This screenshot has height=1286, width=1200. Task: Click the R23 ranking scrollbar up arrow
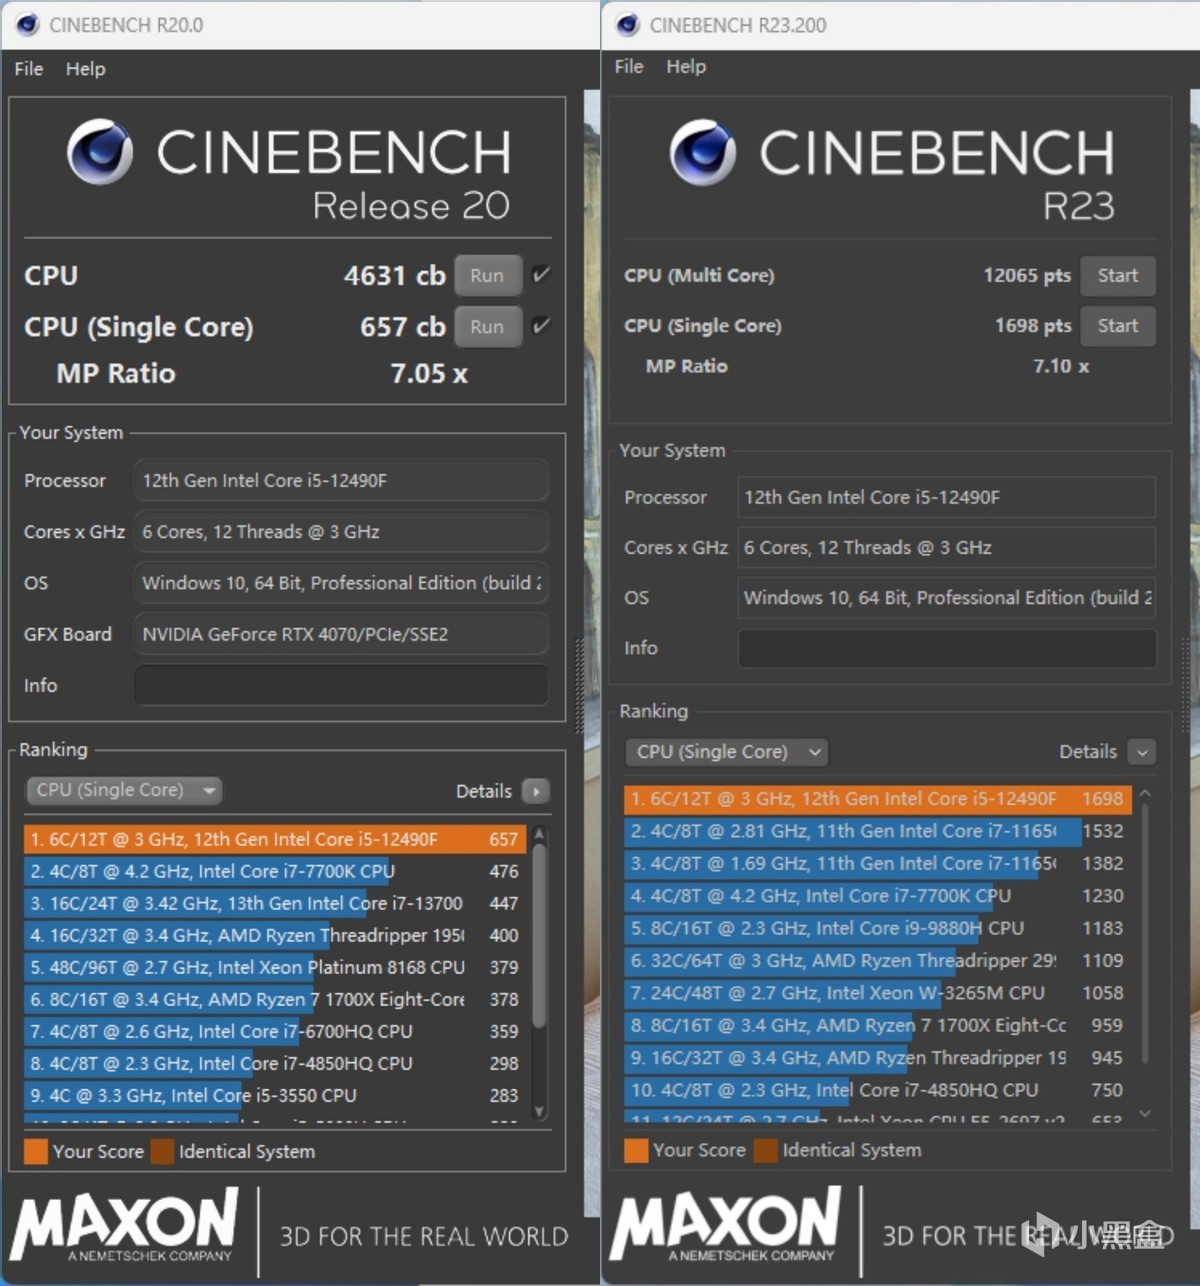1145,794
